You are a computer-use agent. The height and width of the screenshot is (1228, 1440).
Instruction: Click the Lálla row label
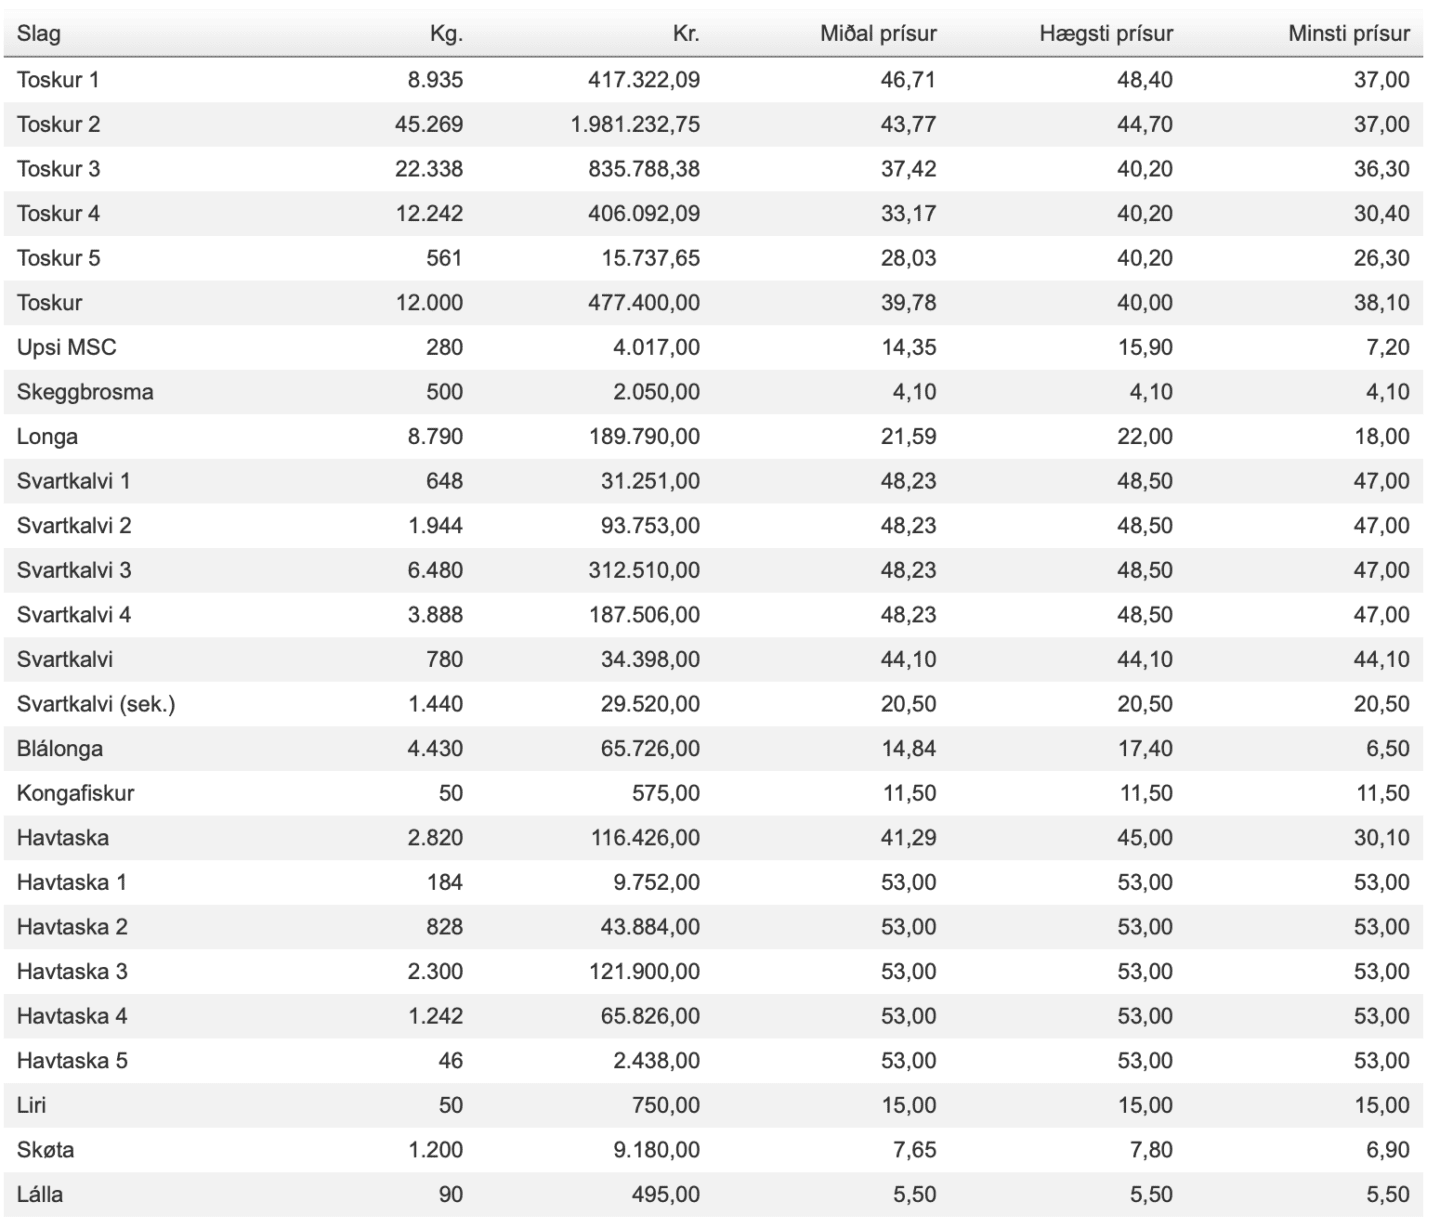tap(40, 1195)
